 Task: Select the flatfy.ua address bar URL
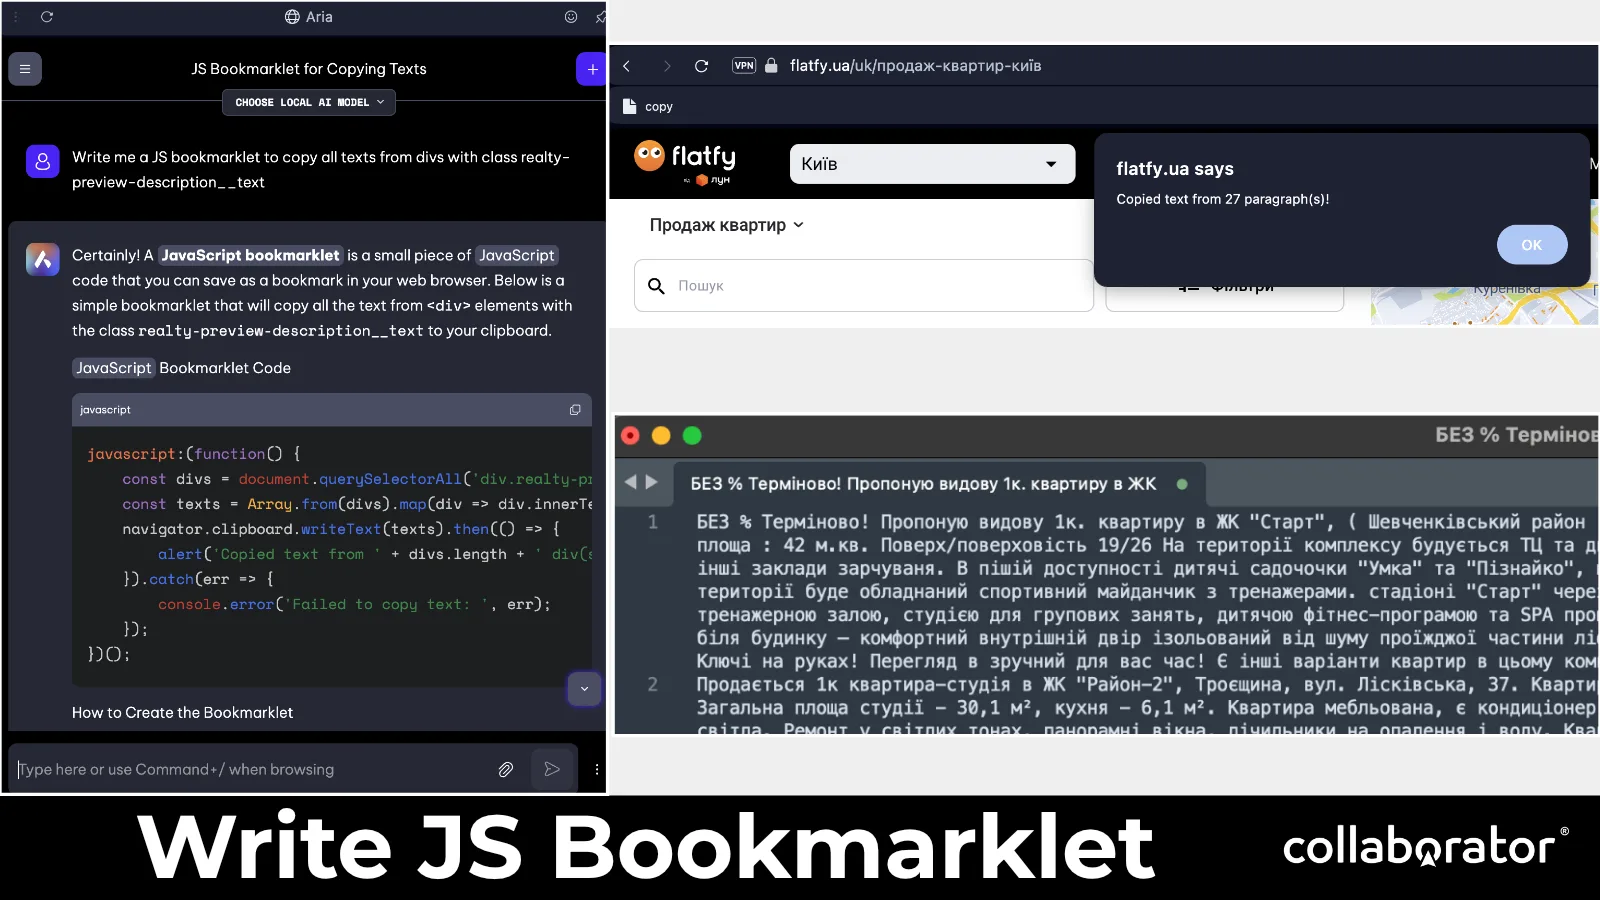click(x=915, y=66)
